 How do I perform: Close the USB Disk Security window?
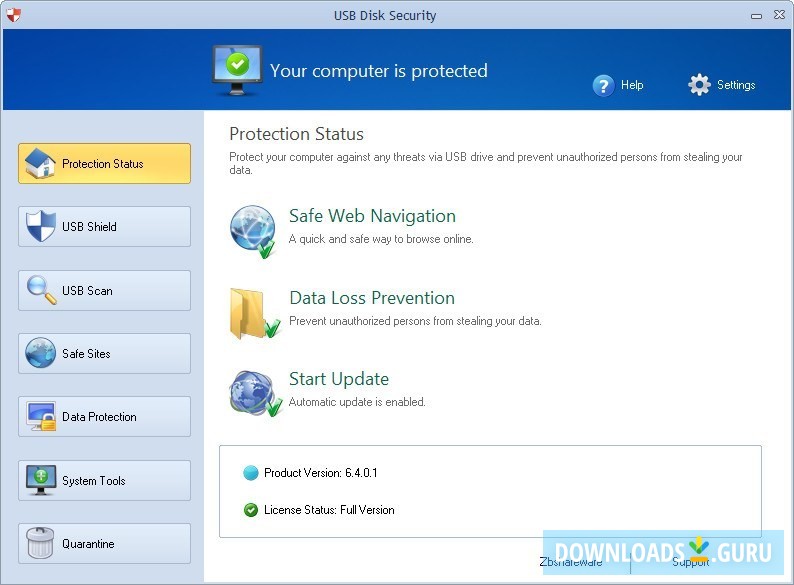coord(780,15)
